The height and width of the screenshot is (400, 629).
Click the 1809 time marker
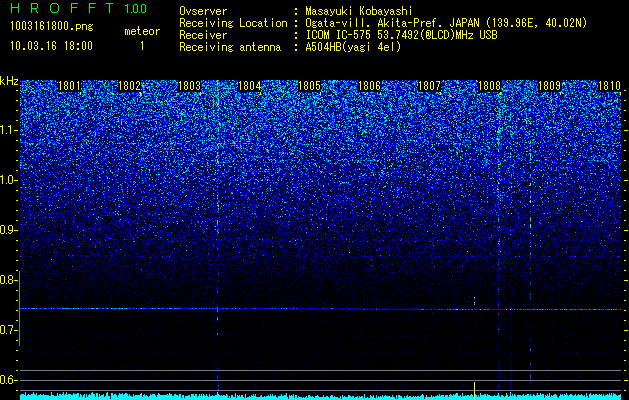(x=549, y=86)
